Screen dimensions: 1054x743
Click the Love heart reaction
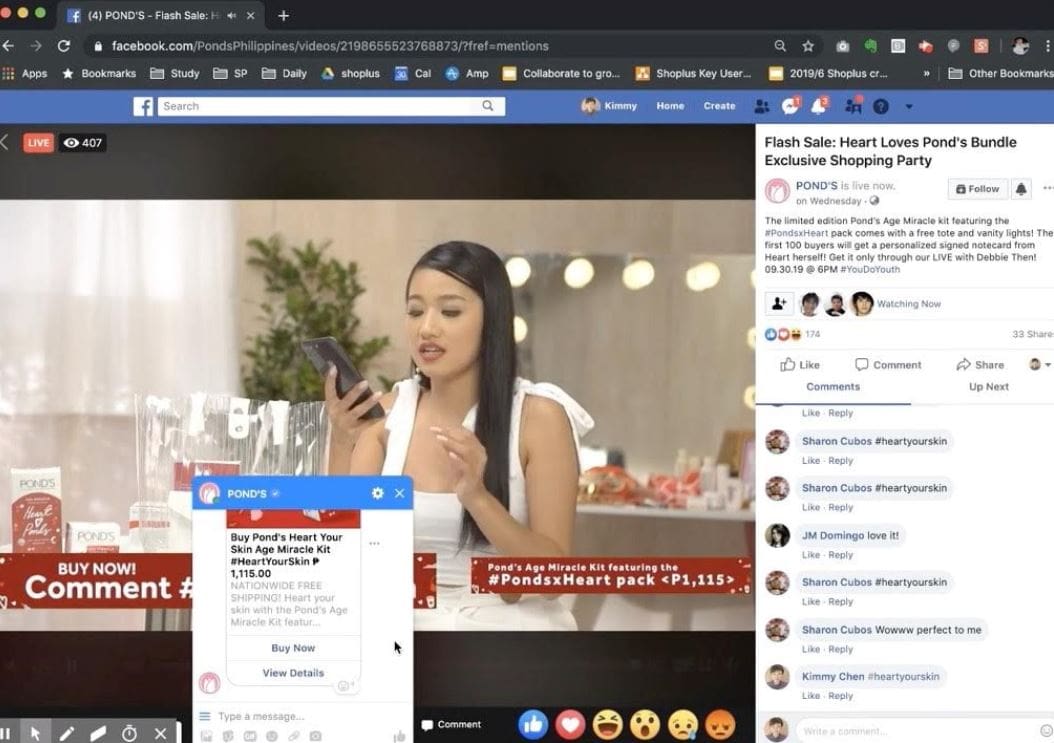570,724
